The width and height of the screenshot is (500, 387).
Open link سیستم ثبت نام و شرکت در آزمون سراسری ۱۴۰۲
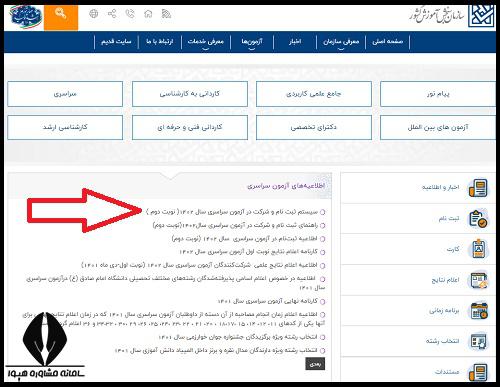tap(232, 212)
